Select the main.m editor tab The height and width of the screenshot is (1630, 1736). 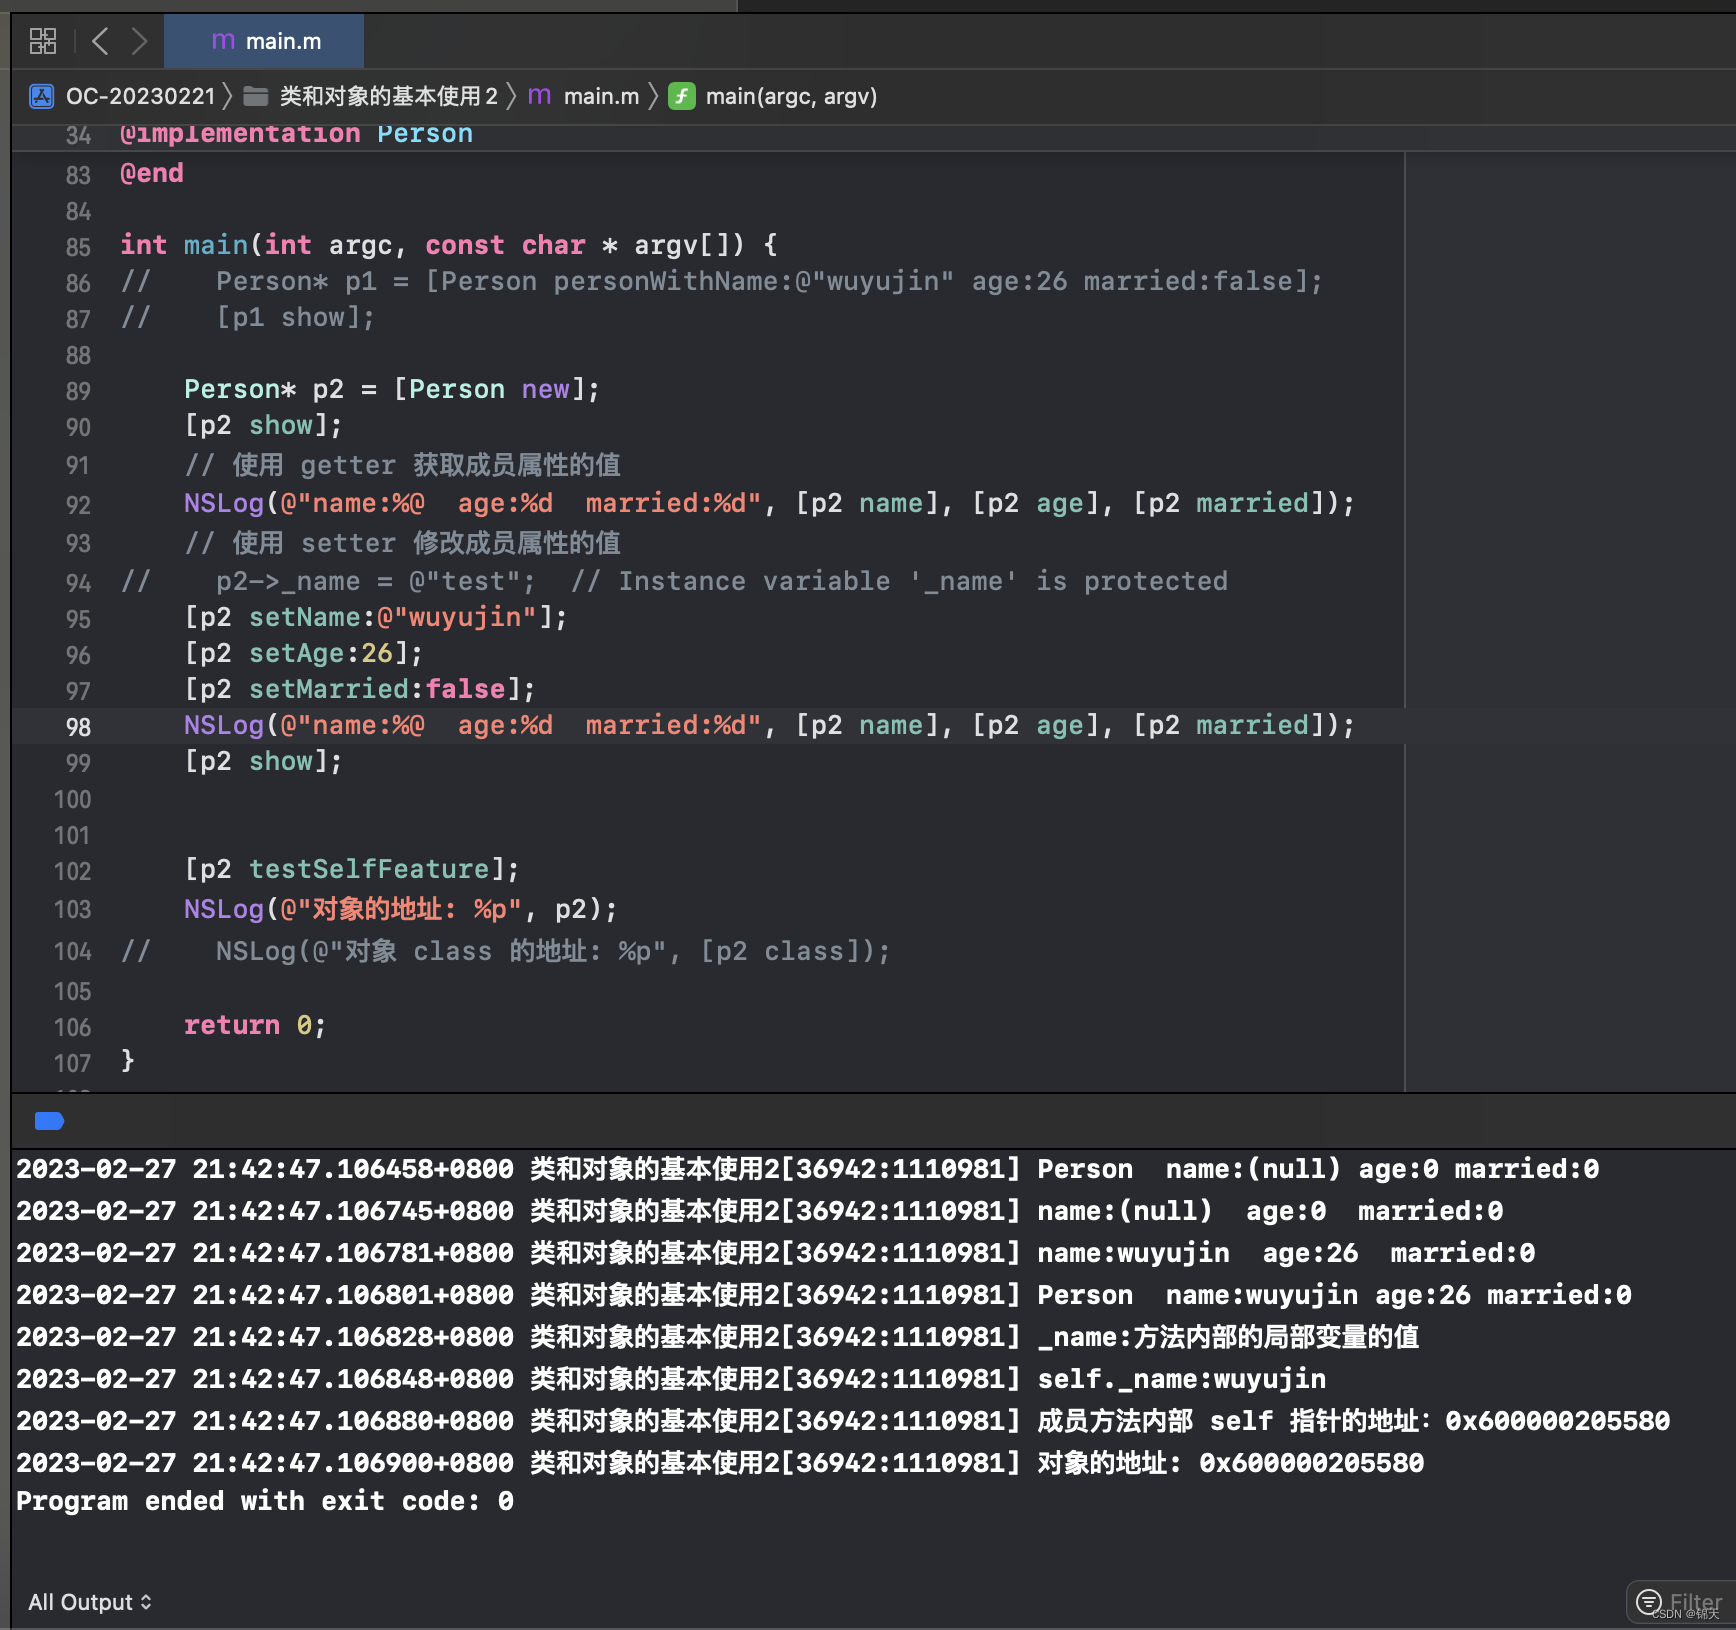click(x=264, y=41)
